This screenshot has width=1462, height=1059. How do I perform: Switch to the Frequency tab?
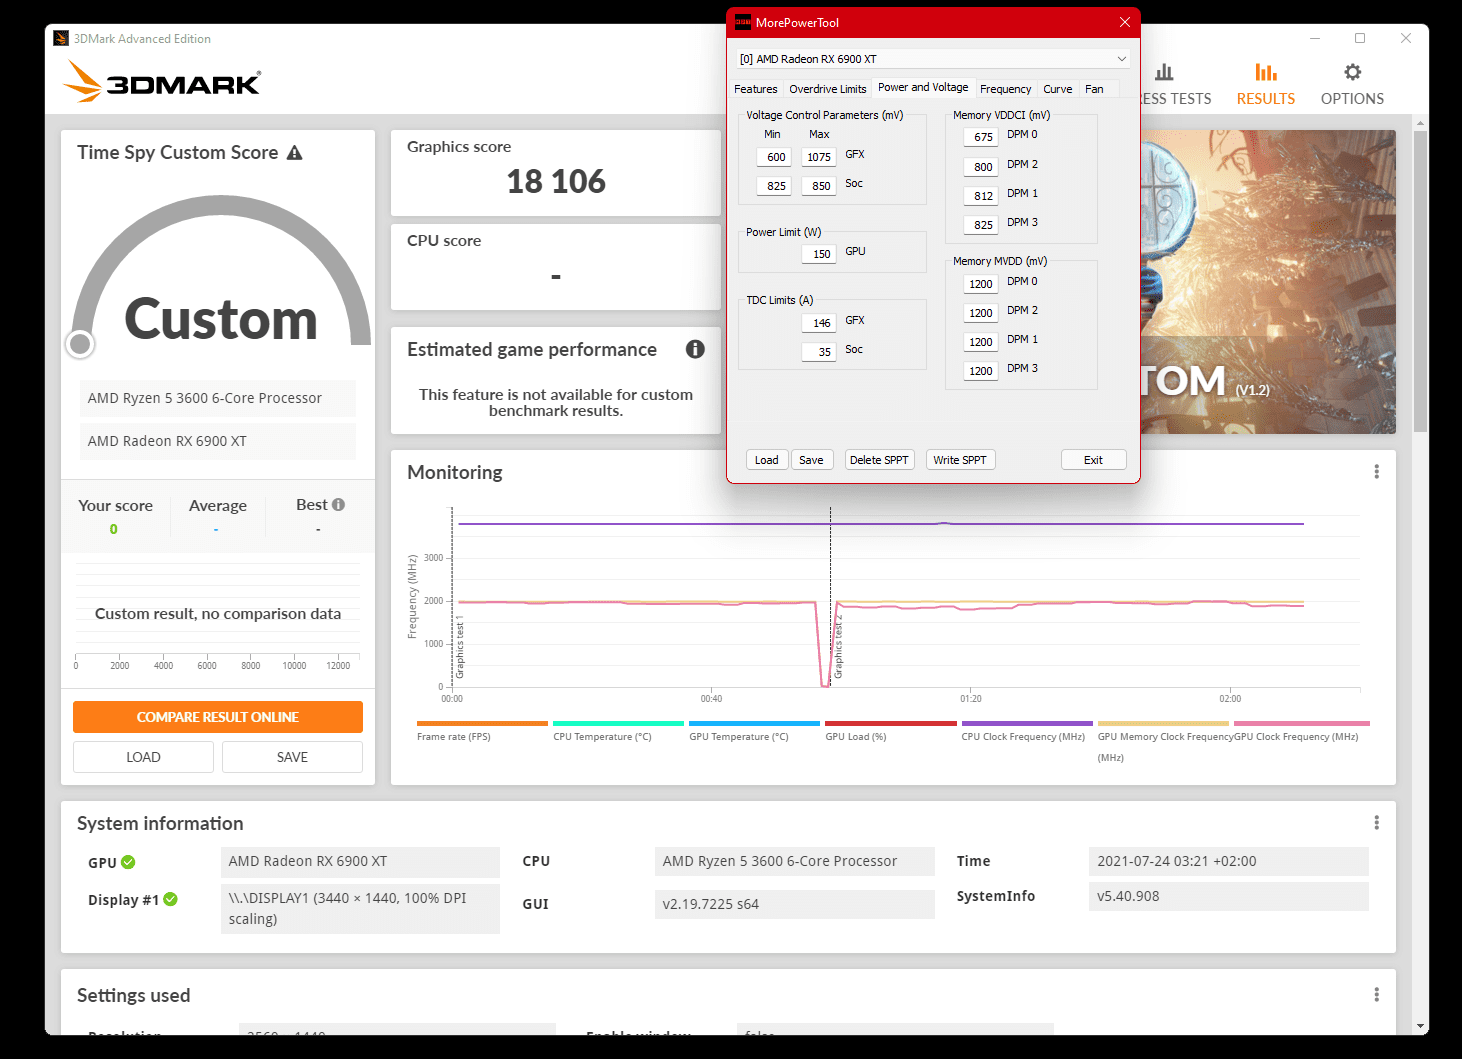click(1005, 89)
